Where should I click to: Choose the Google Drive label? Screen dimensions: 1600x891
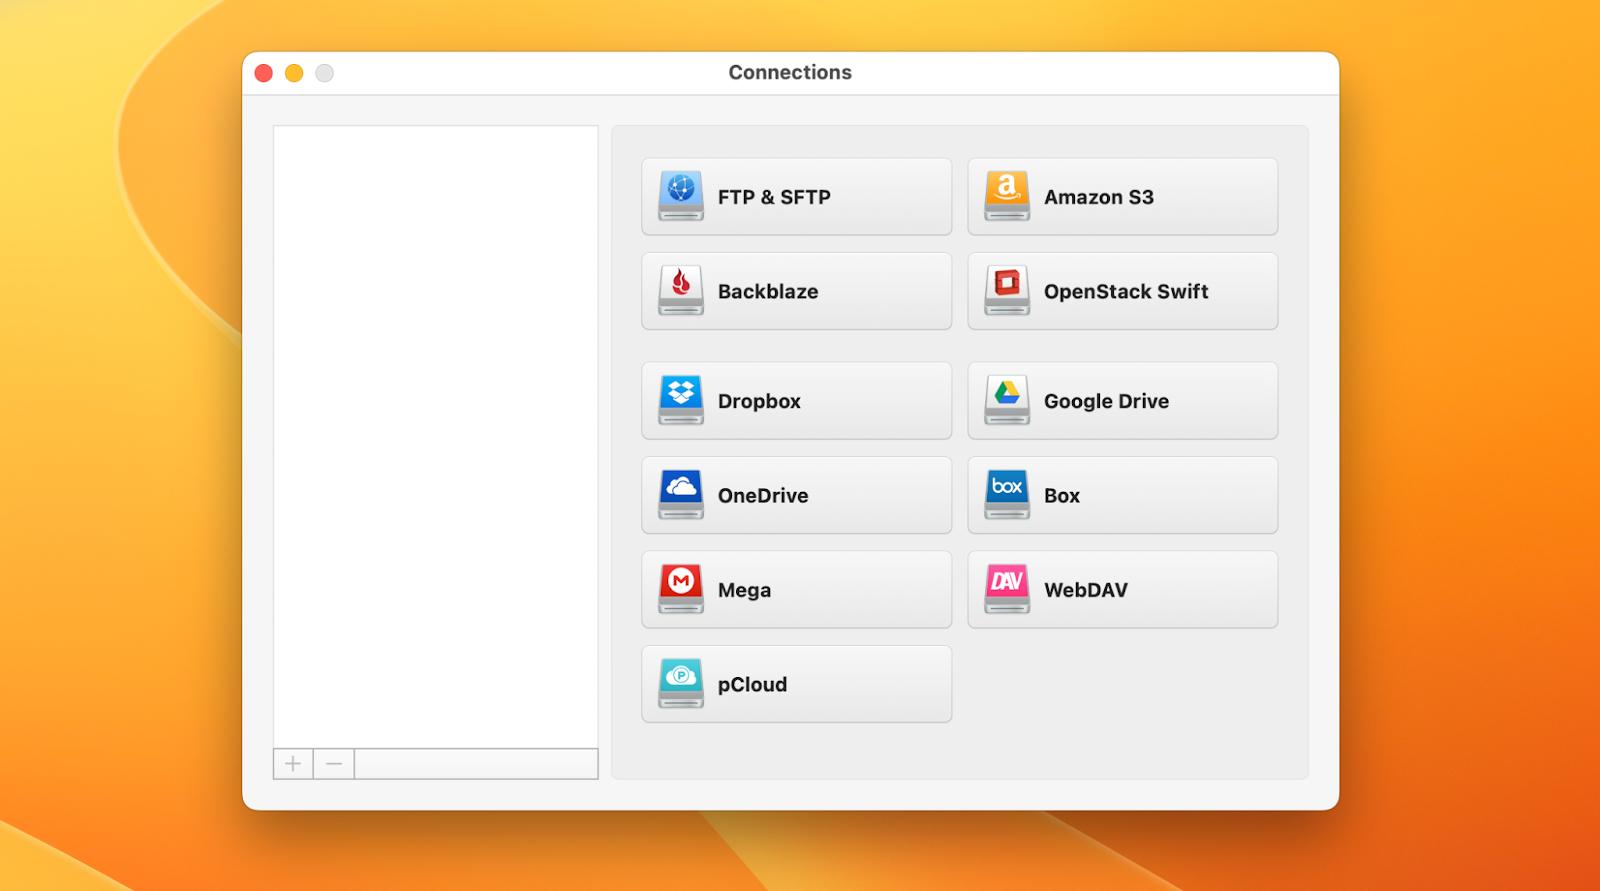pyautogui.click(x=1106, y=401)
